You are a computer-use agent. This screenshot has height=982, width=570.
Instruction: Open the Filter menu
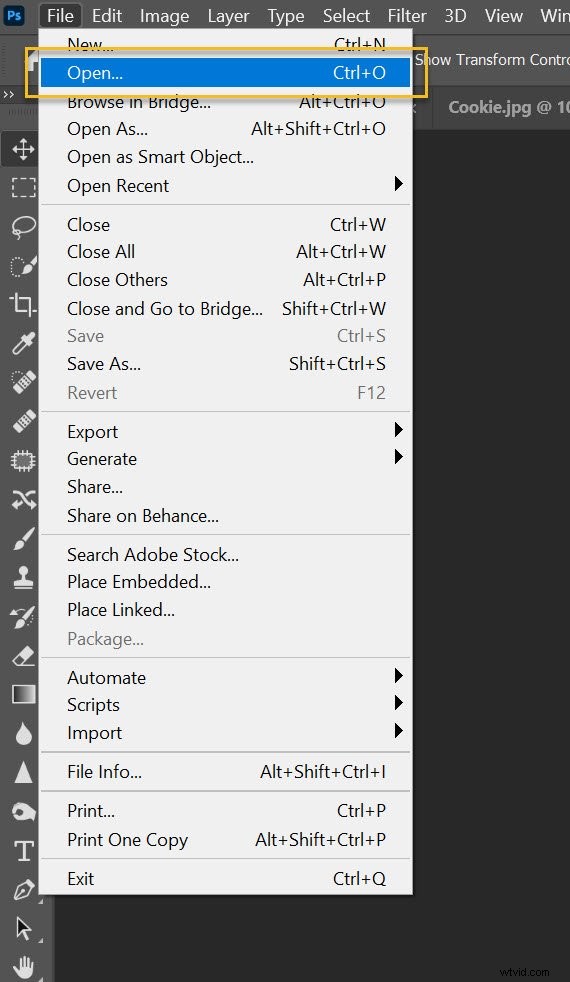[x=407, y=16]
